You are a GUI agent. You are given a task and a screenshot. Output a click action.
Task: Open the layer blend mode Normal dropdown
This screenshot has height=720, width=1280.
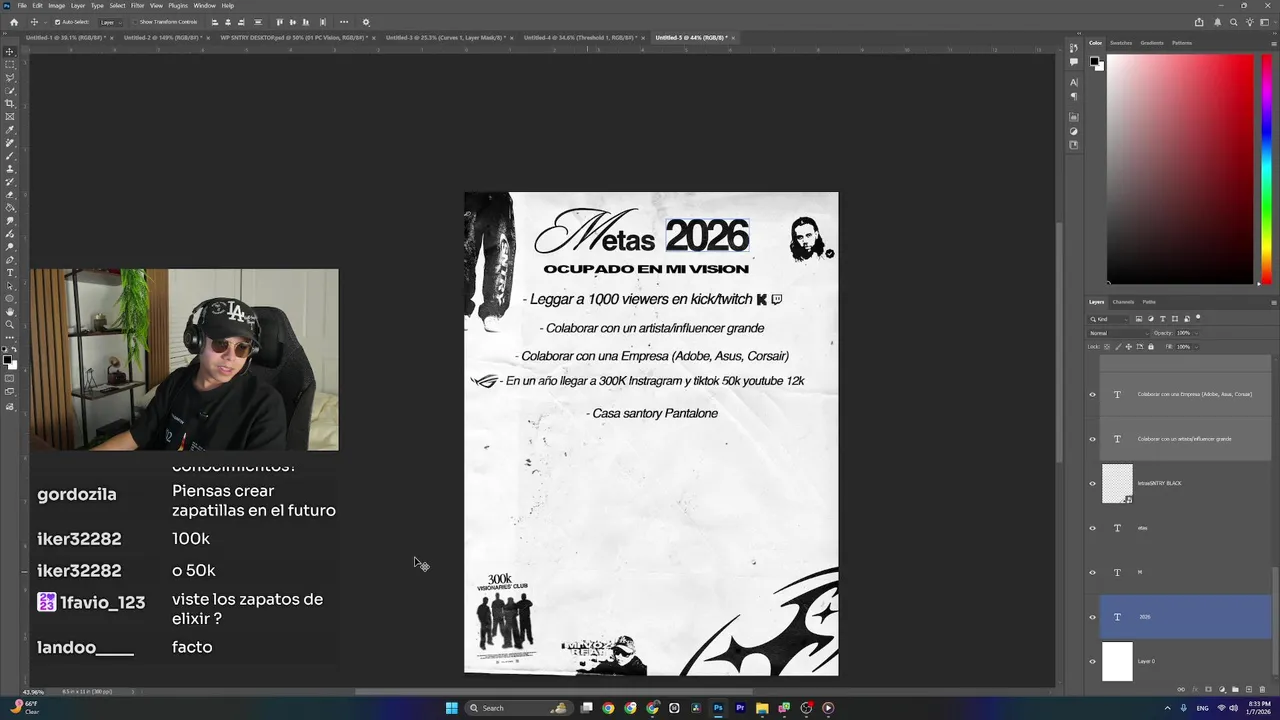(x=1118, y=333)
